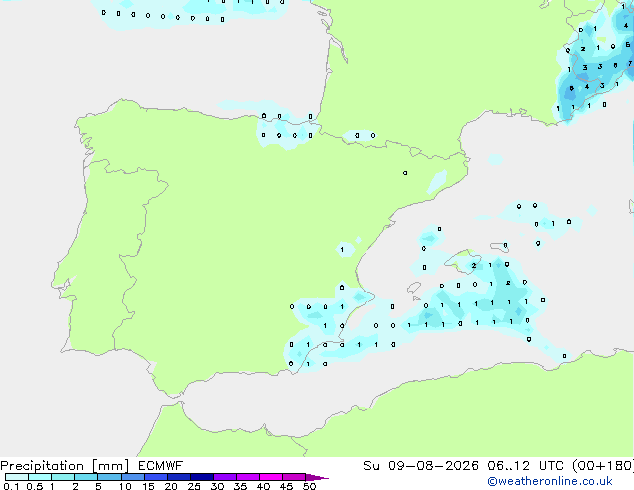
Task: Click the 35–40 mm legend swatch
Action: [x=248, y=477]
